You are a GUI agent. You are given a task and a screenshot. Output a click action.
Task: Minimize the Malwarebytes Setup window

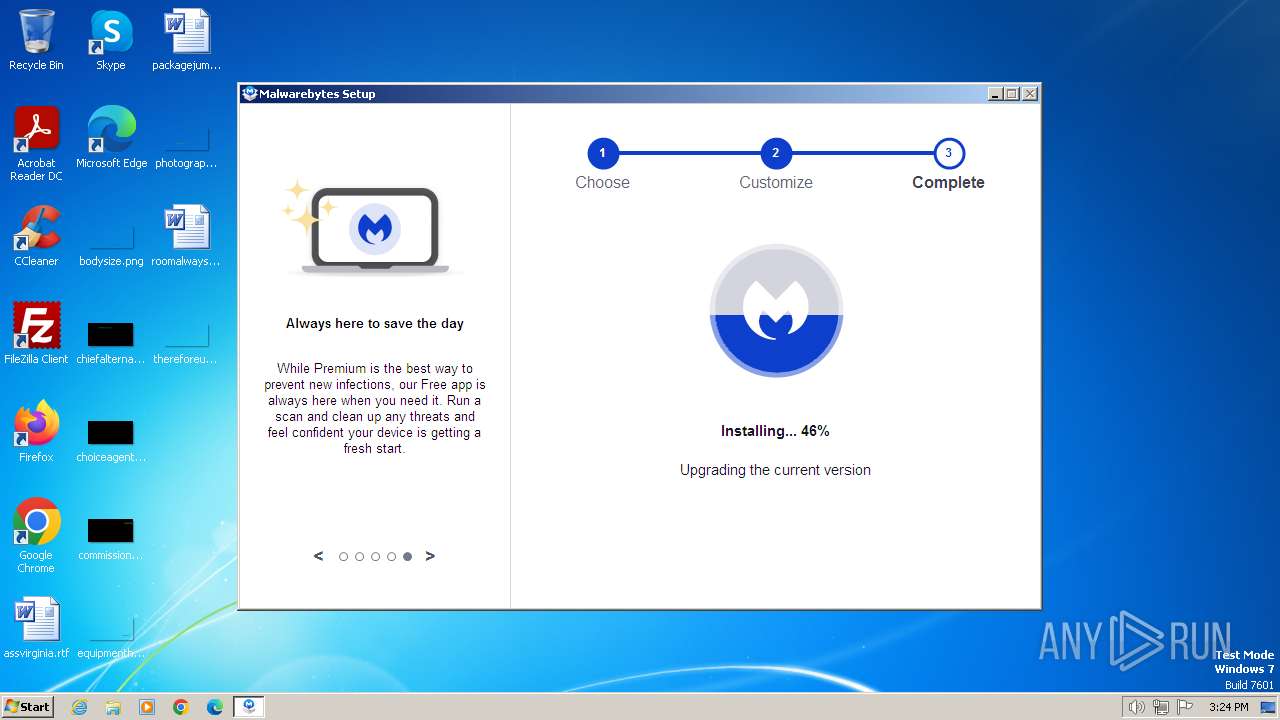[995, 94]
